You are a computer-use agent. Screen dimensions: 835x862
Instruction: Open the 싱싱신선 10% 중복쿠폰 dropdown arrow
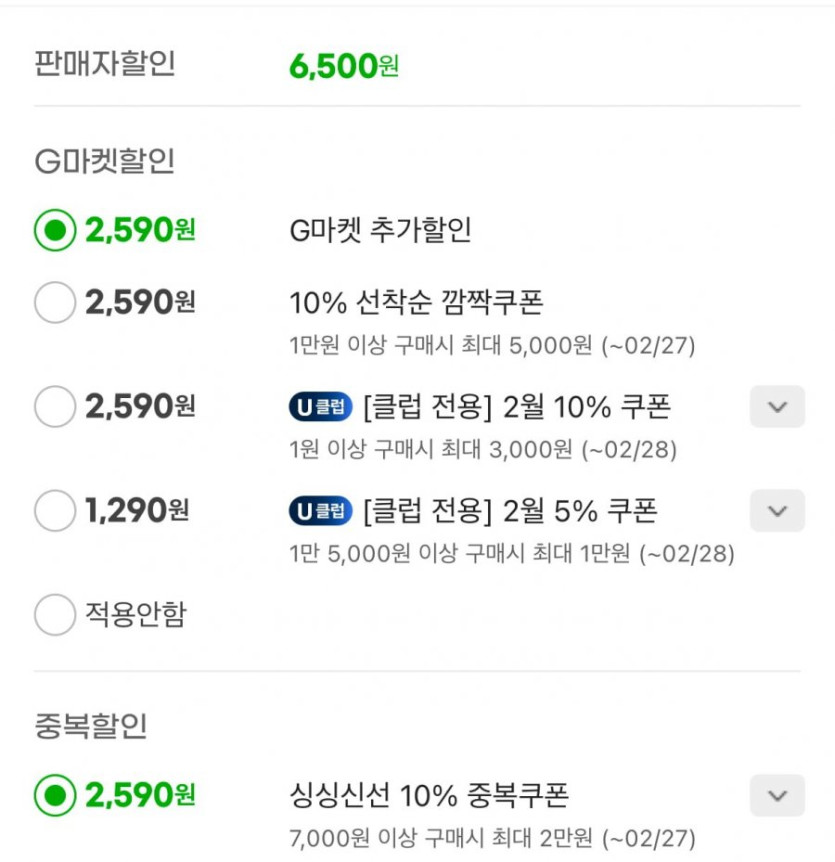(x=777, y=796)
